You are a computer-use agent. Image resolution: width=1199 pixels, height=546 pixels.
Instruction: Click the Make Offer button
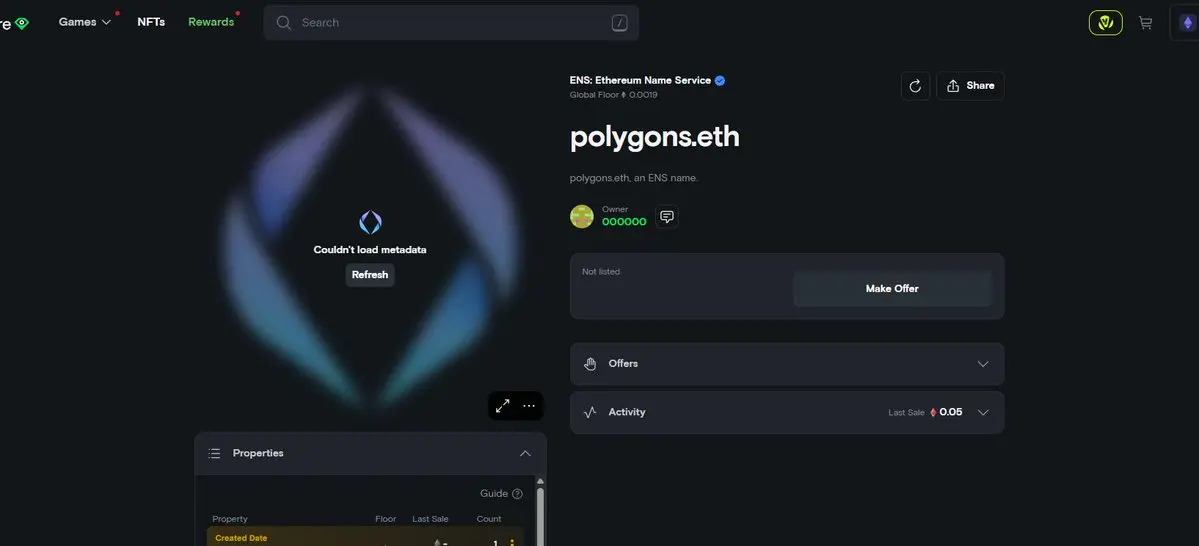coord(892,288)
